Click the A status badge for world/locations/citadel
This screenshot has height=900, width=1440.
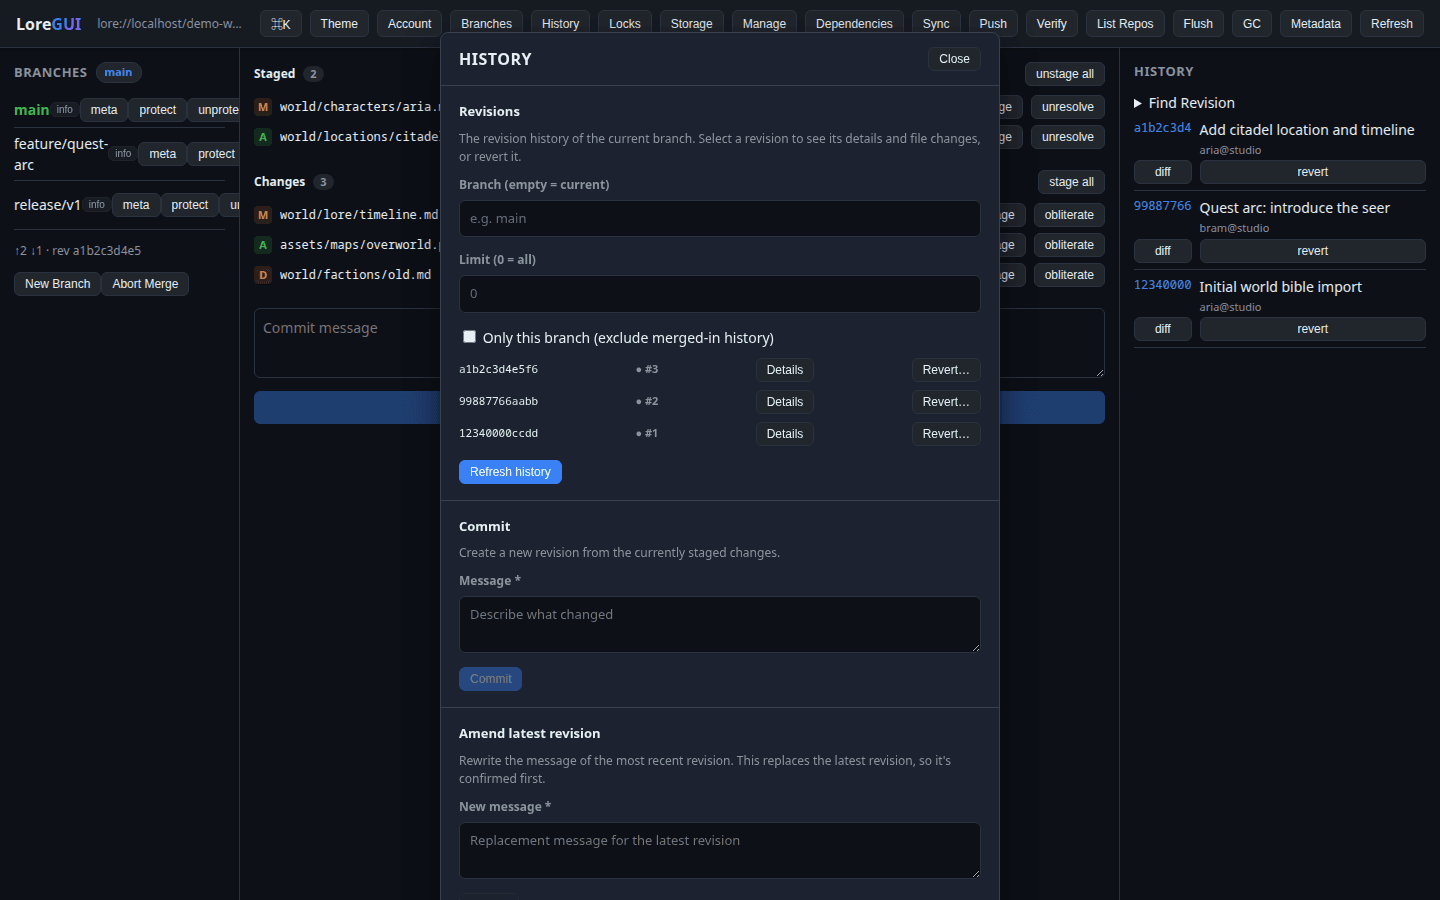263,137
